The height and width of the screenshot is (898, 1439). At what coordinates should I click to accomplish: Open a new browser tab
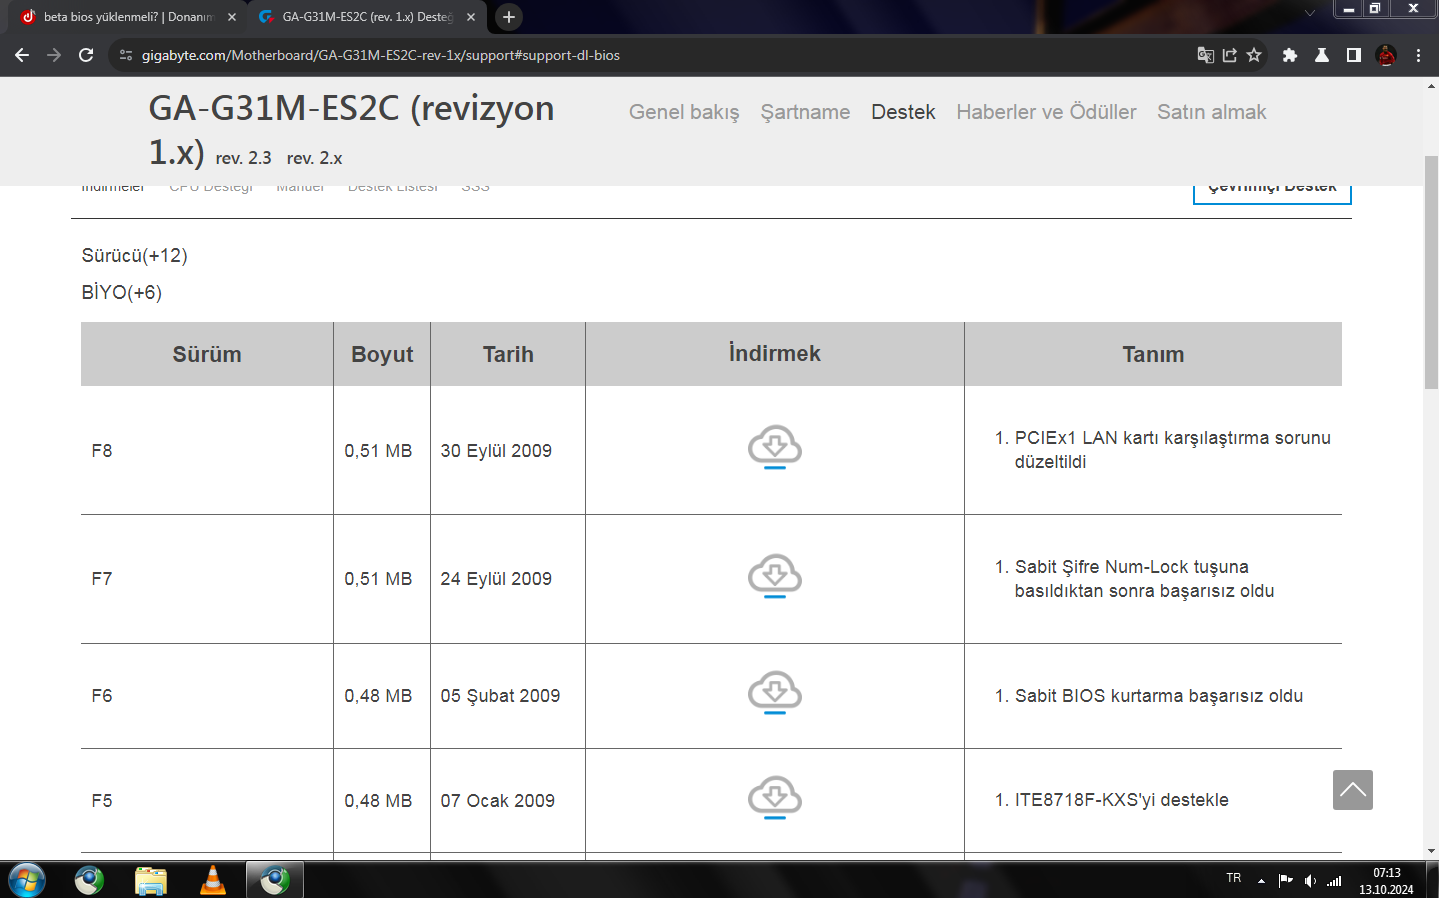509,17
